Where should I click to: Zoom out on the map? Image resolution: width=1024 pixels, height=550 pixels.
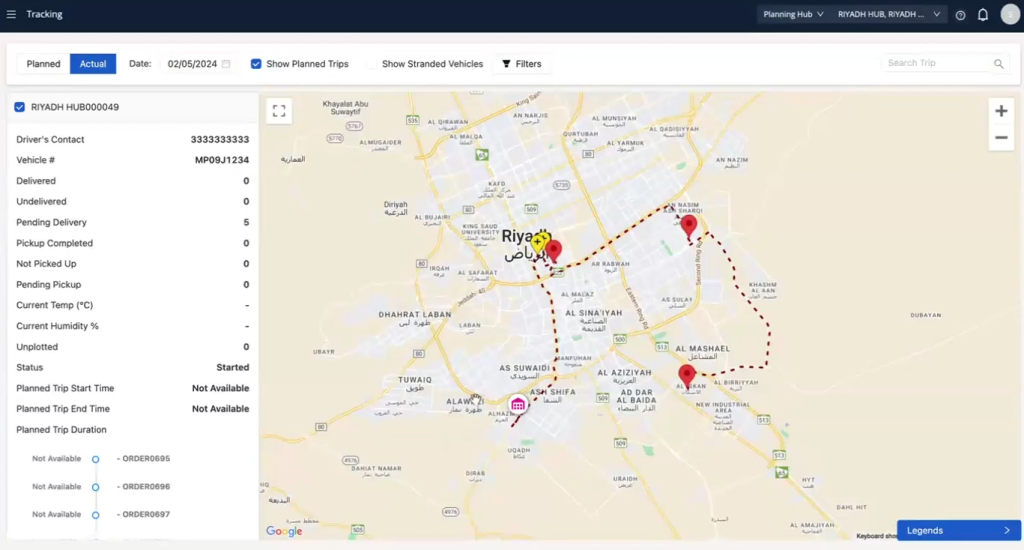coord(1001,138)
